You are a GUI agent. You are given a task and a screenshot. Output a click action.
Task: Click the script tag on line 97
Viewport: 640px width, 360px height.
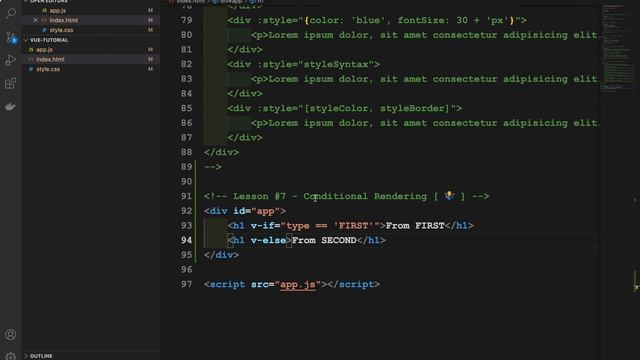[292, 284]
